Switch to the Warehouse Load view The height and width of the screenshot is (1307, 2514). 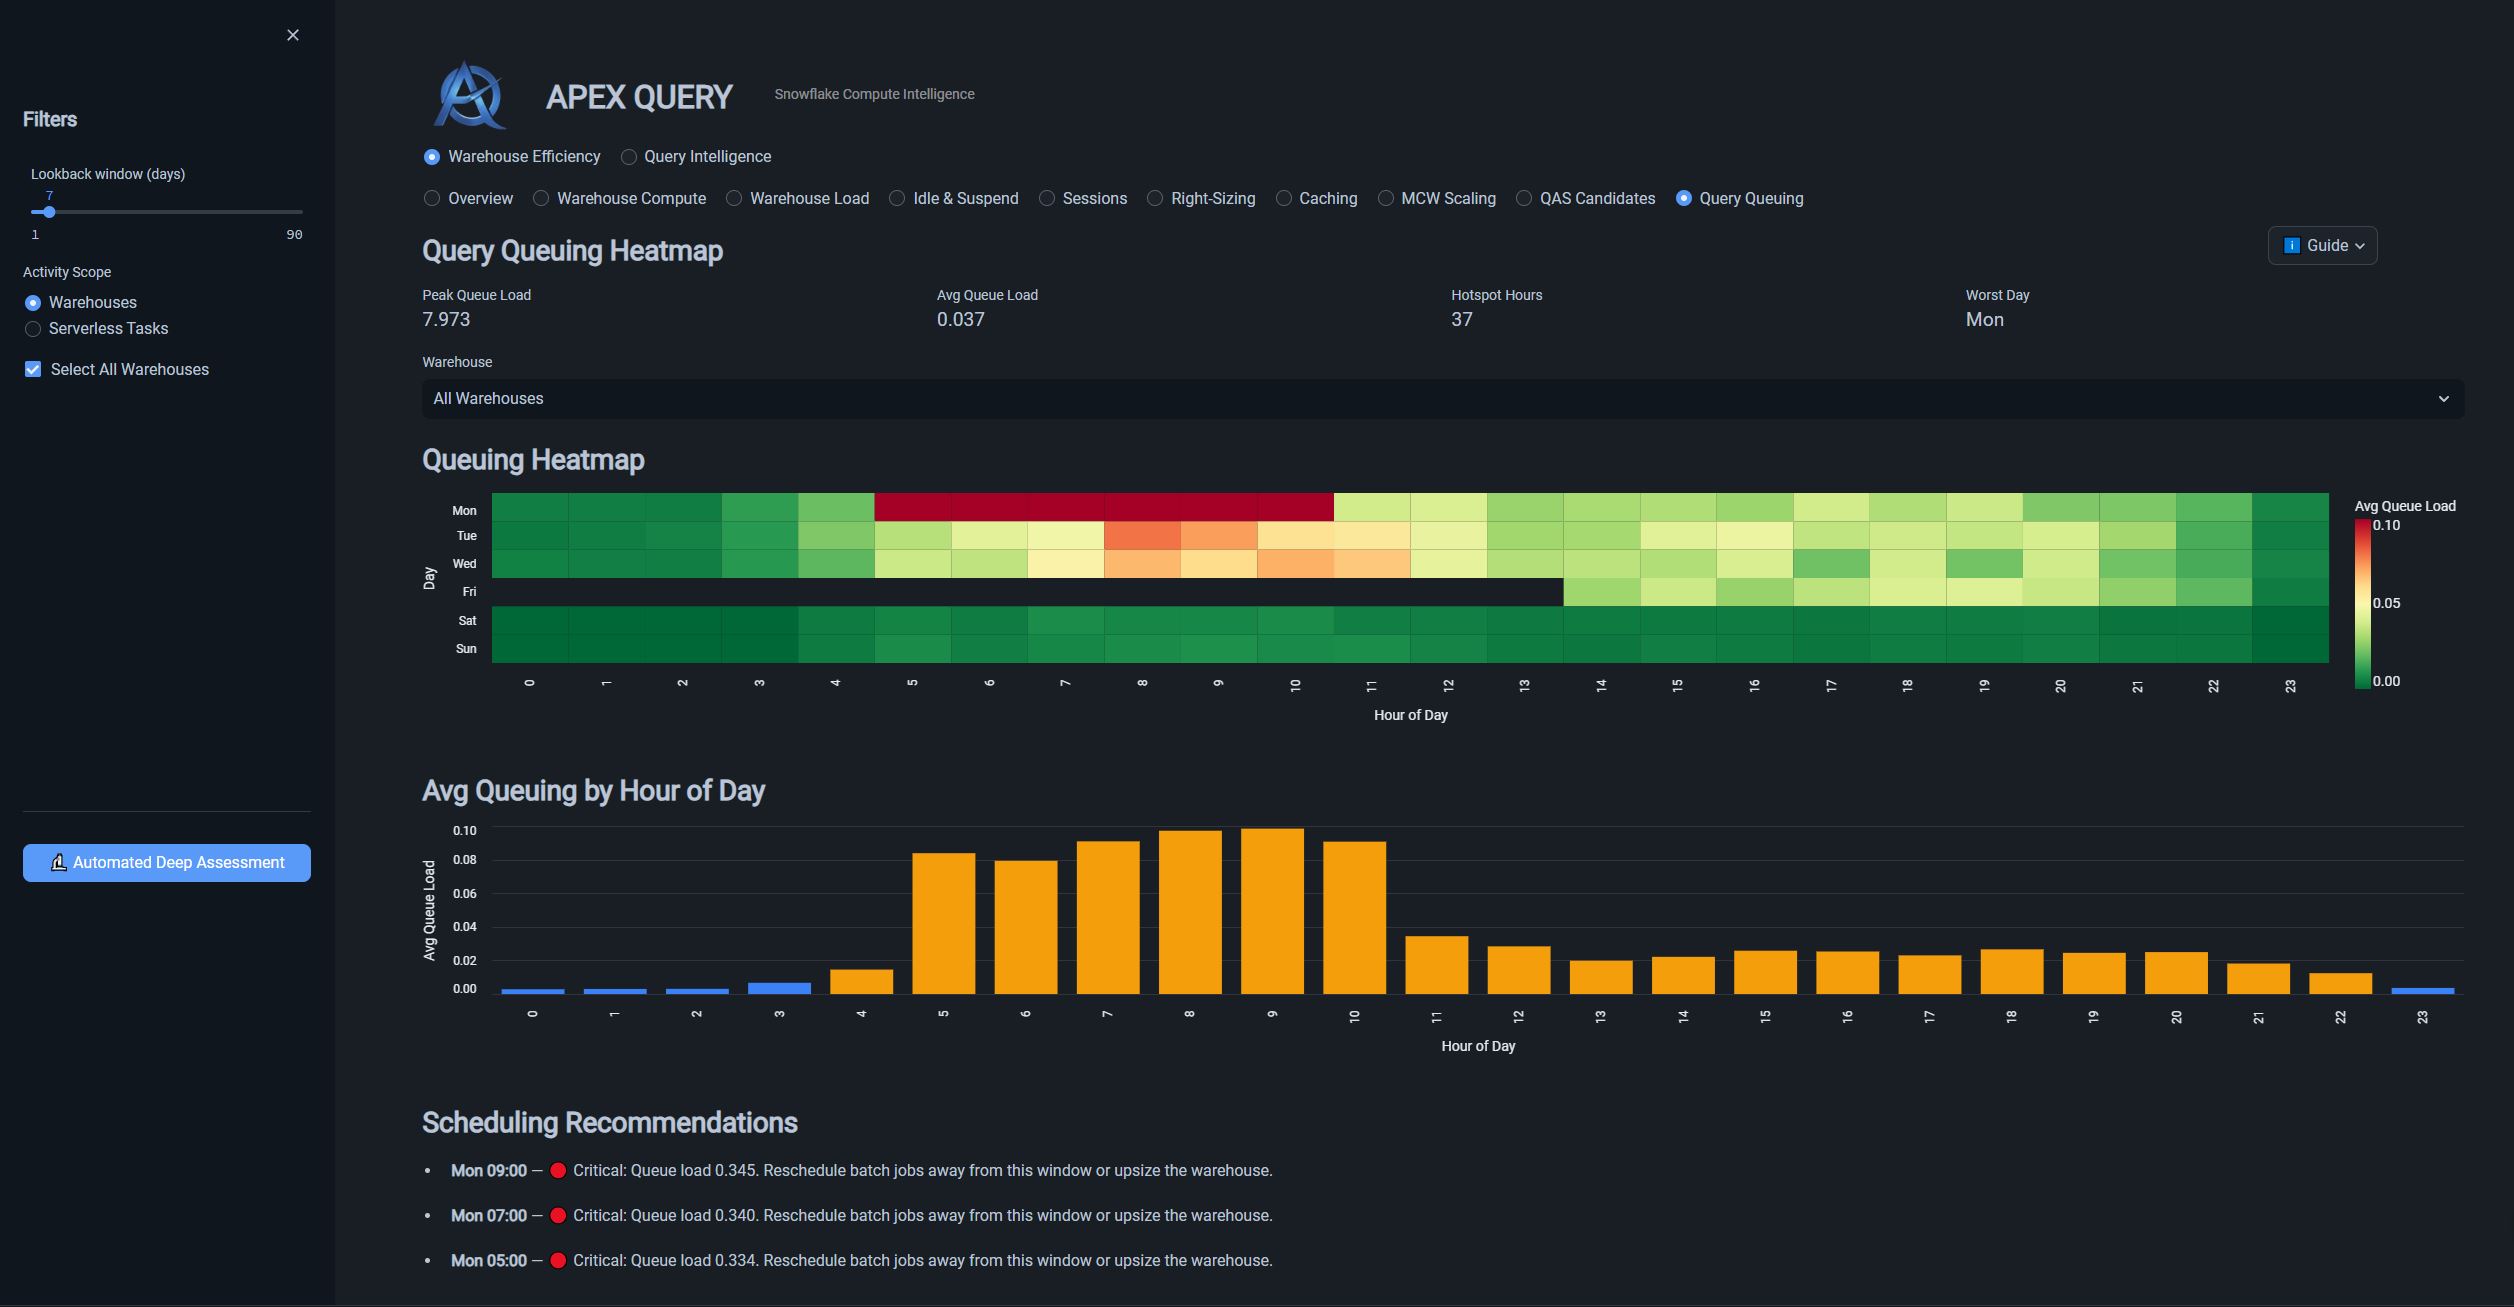tap(798, 199)
